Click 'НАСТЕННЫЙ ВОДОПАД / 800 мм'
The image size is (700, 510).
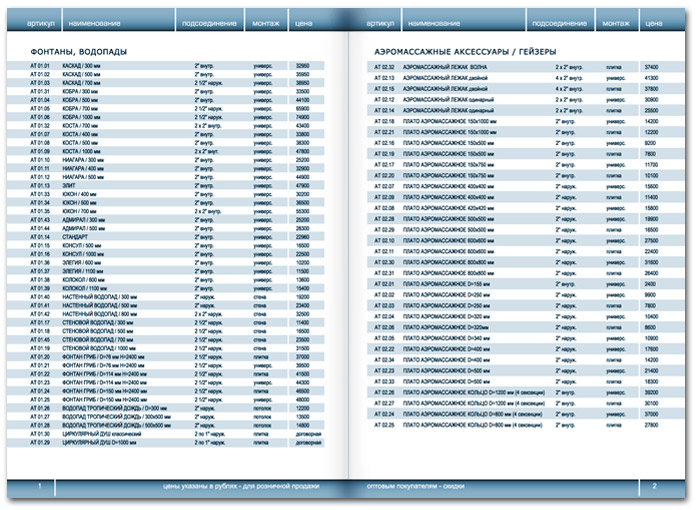click(x=100, y=314)
